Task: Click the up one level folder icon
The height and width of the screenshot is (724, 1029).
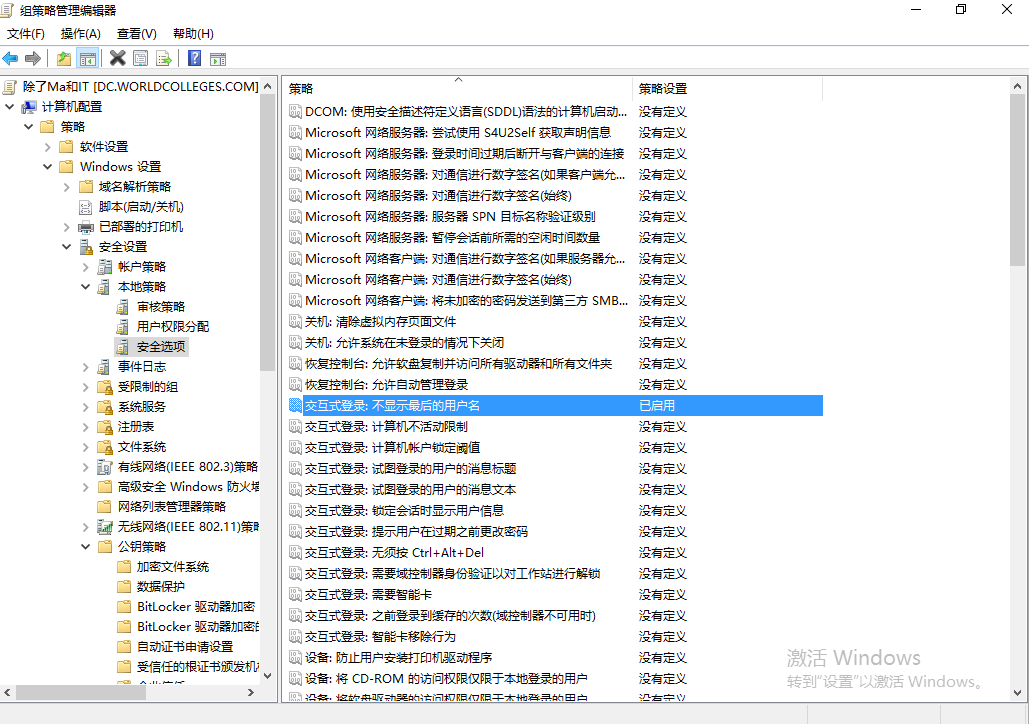Action: 64,59
